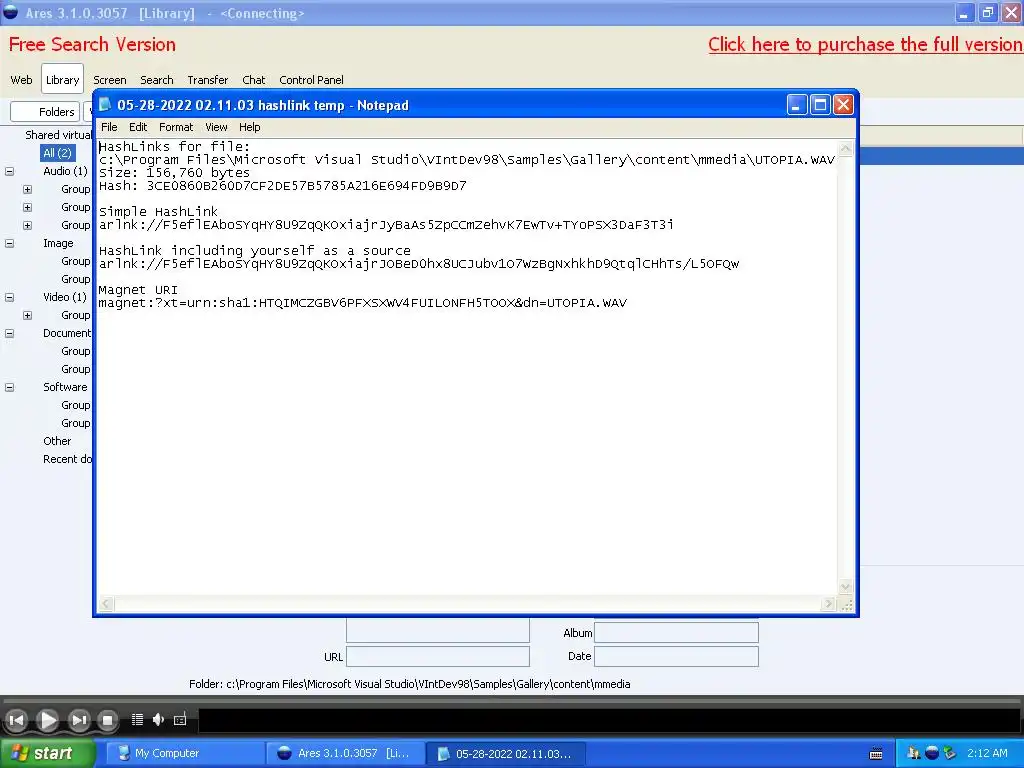Select Software category in tree
The image size is (1024, 768).
point(65,387)
